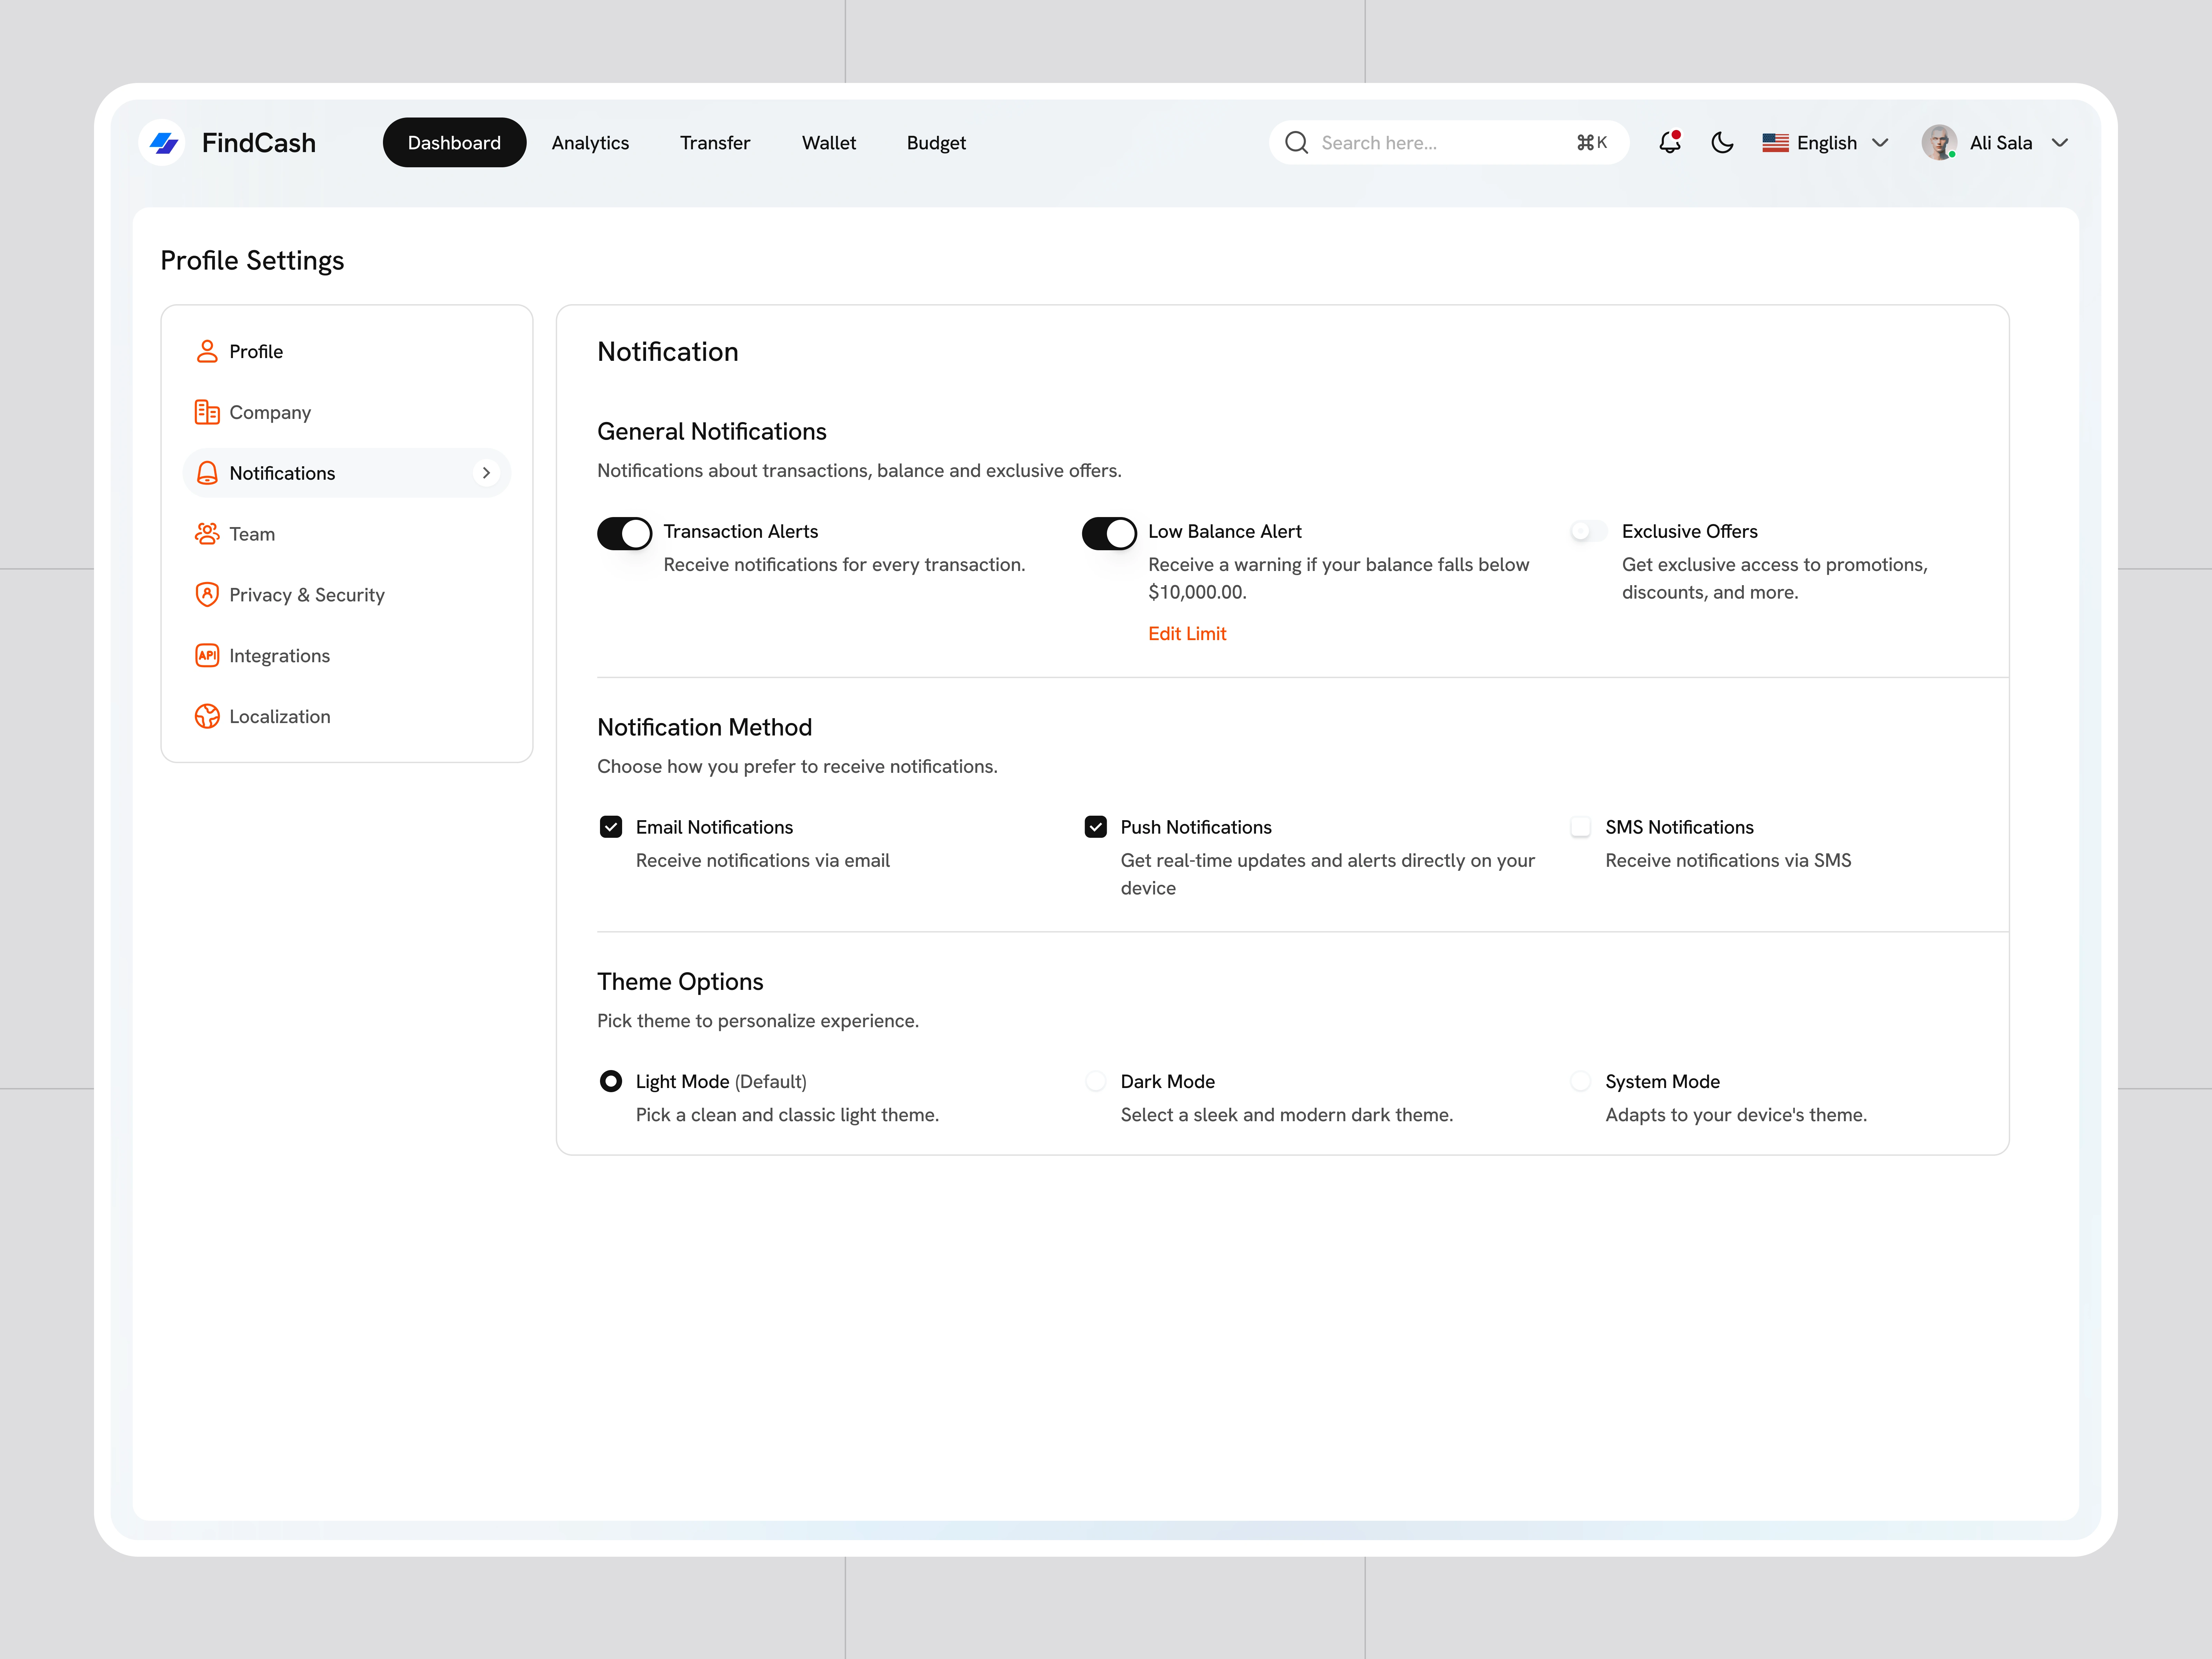Open the Transfer tab

point(715,143)
